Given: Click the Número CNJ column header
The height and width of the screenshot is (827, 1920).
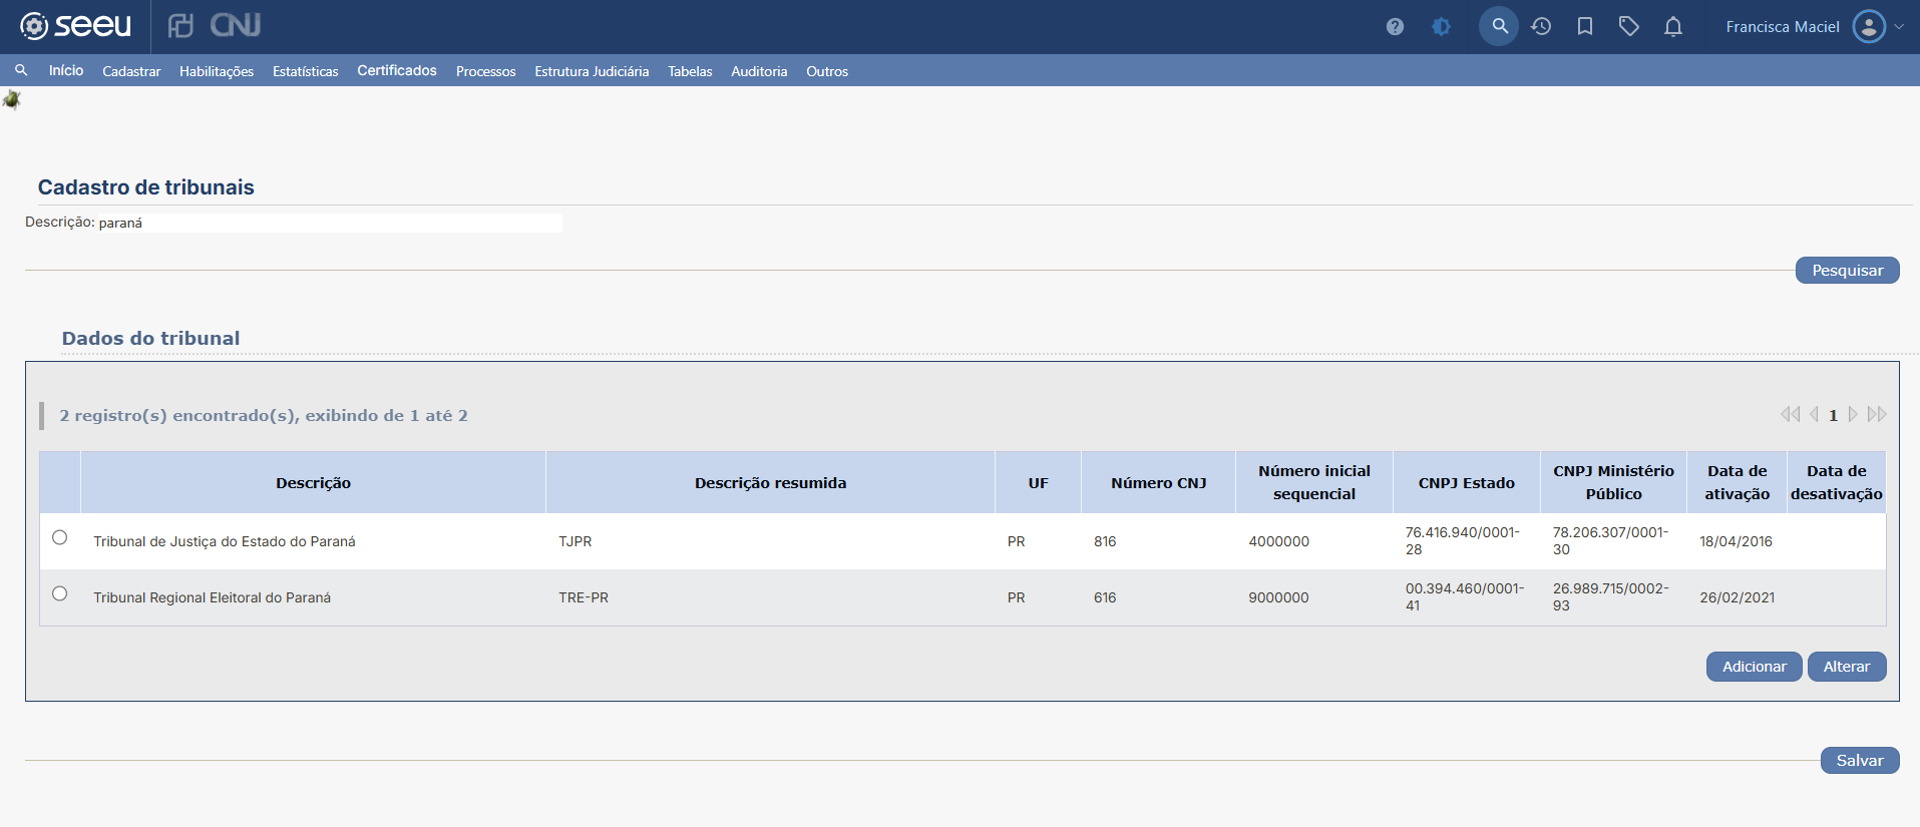Looking at the screenshot, I should click(x=1158, y=482).
